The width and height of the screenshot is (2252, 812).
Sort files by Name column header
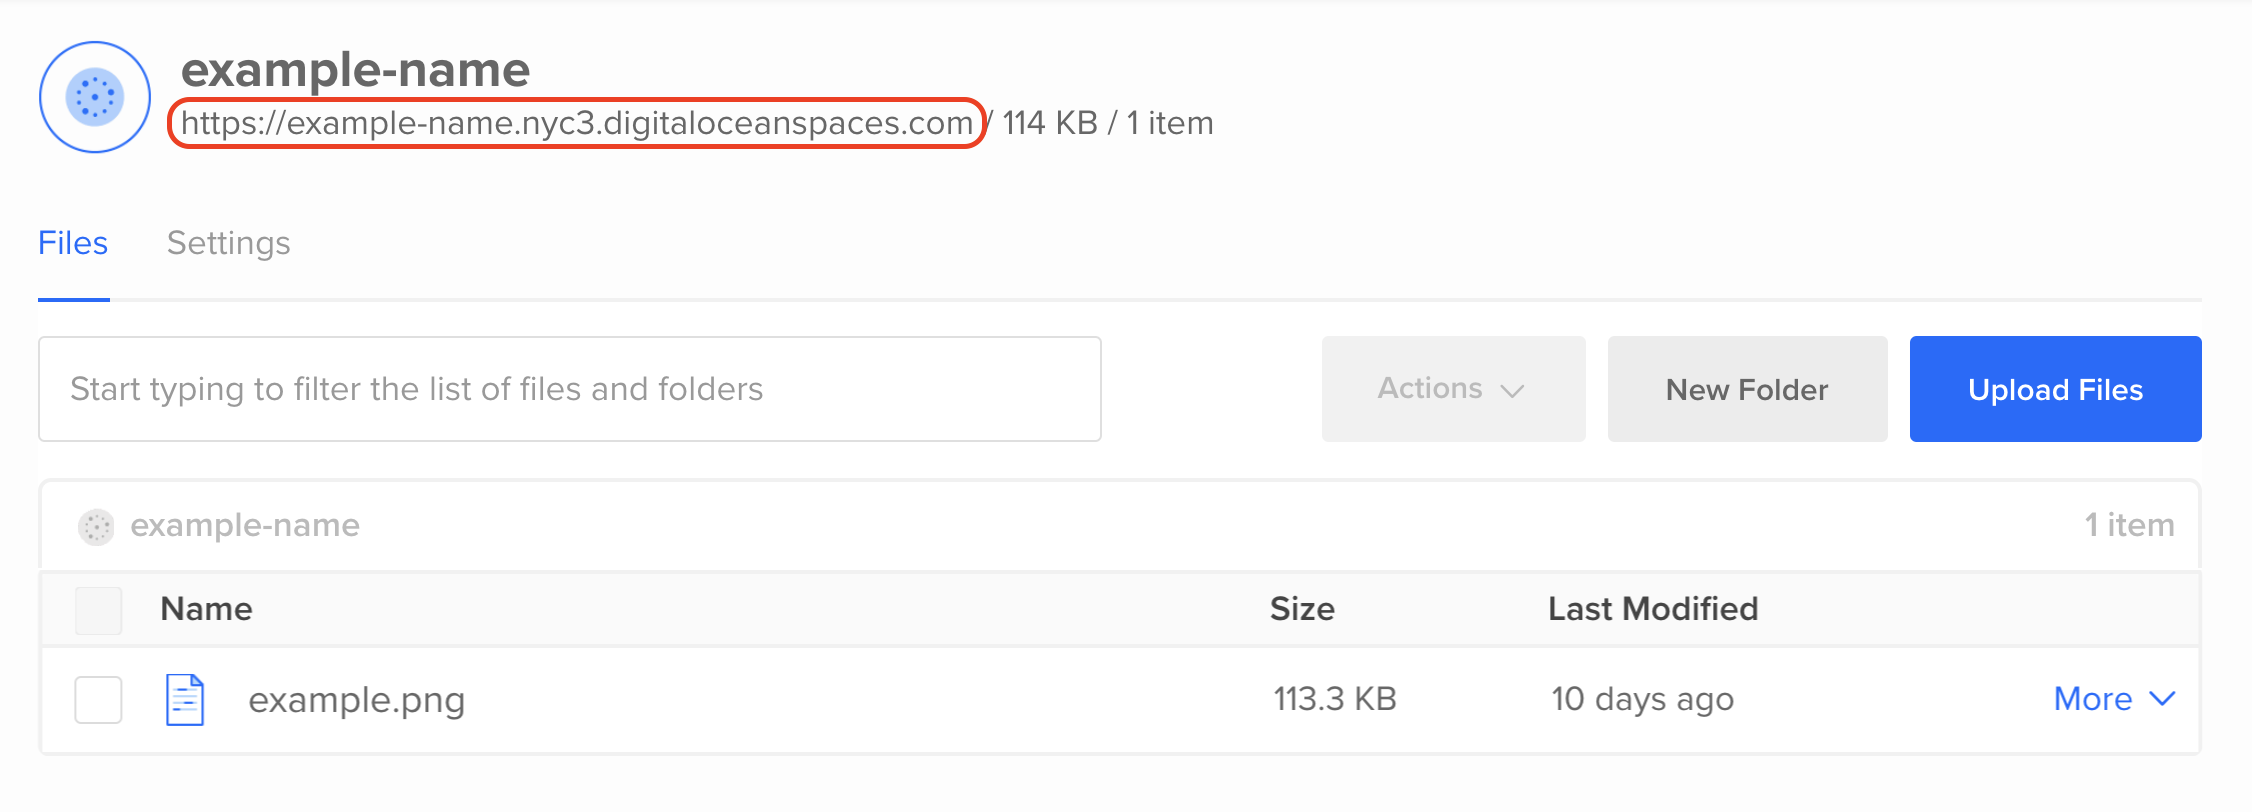(x=207, y=609)
